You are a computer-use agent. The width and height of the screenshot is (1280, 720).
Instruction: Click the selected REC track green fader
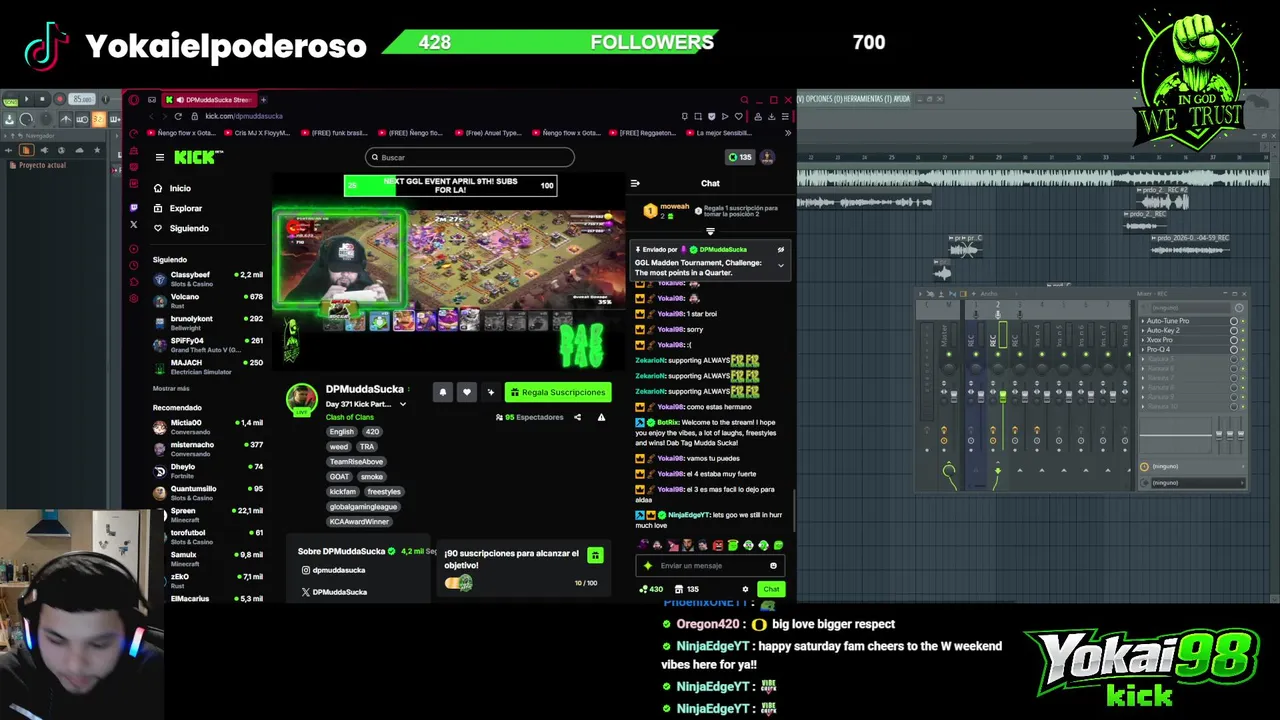1003,398
